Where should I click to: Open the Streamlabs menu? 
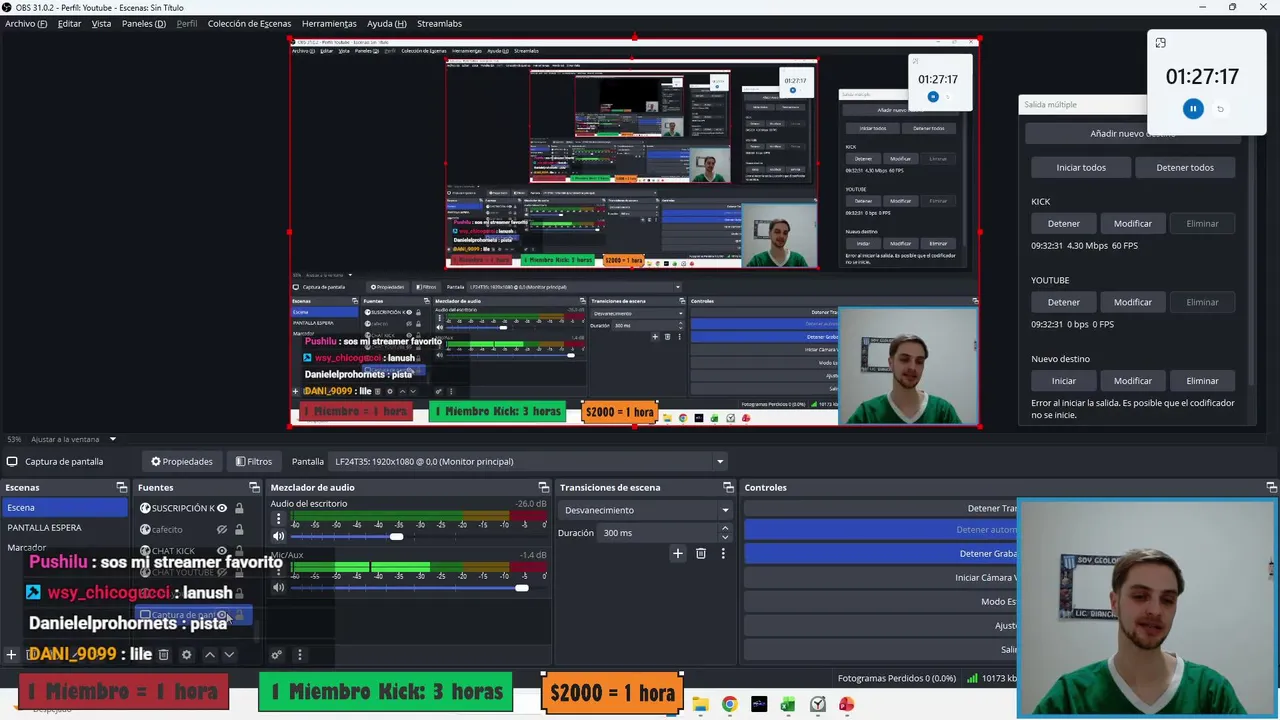439,23
